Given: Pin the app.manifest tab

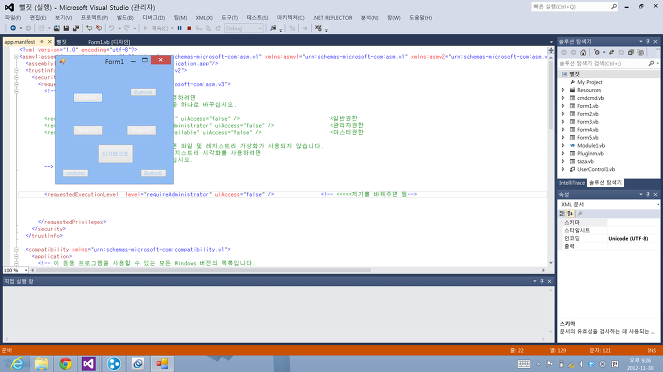Looking at the screenshot, I should [41, 42].
